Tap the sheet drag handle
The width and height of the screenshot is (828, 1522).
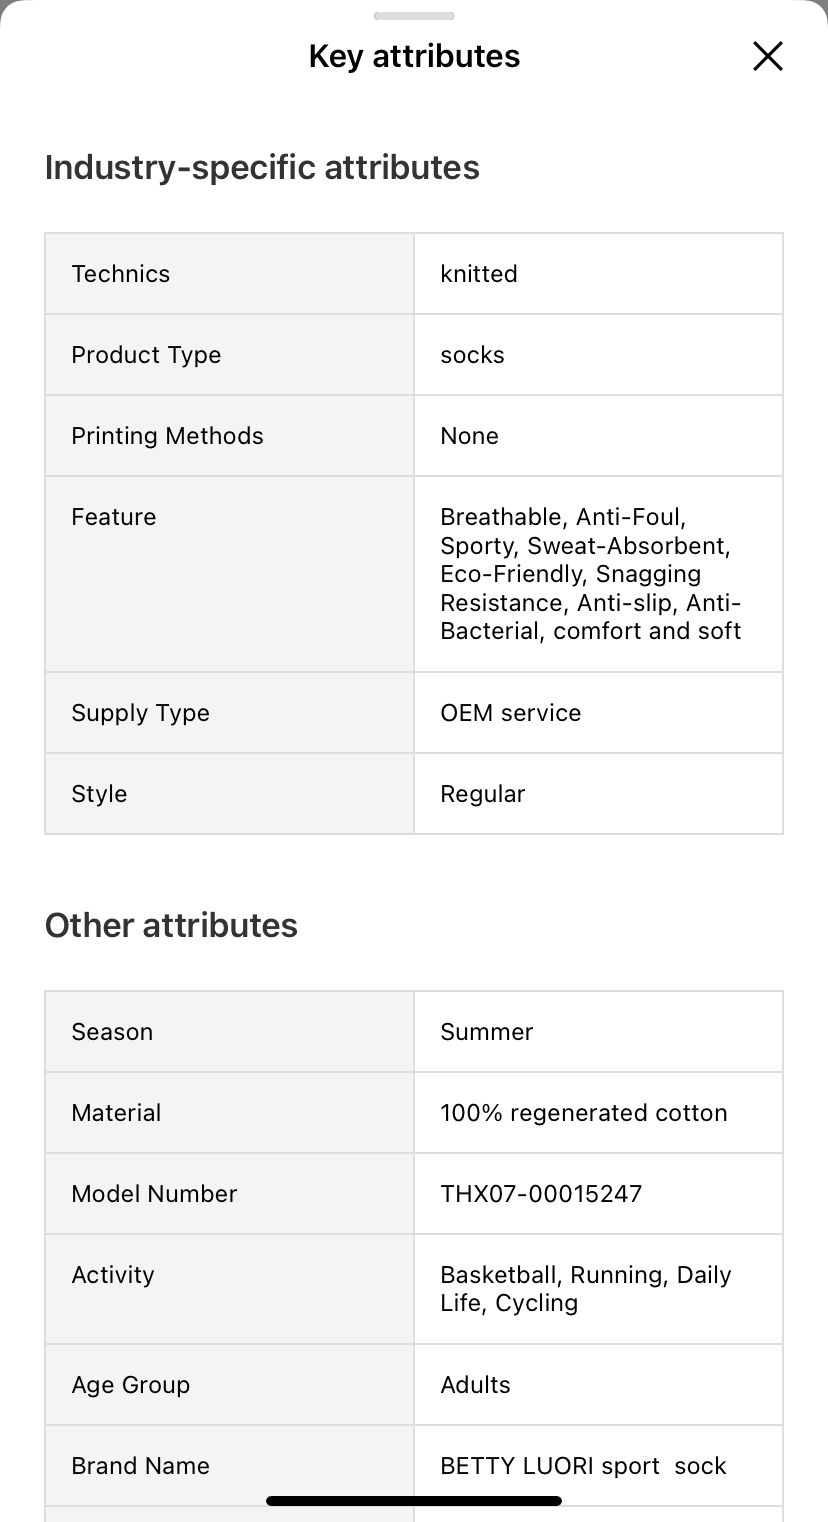pyautogui.click(x=414, y=16)
